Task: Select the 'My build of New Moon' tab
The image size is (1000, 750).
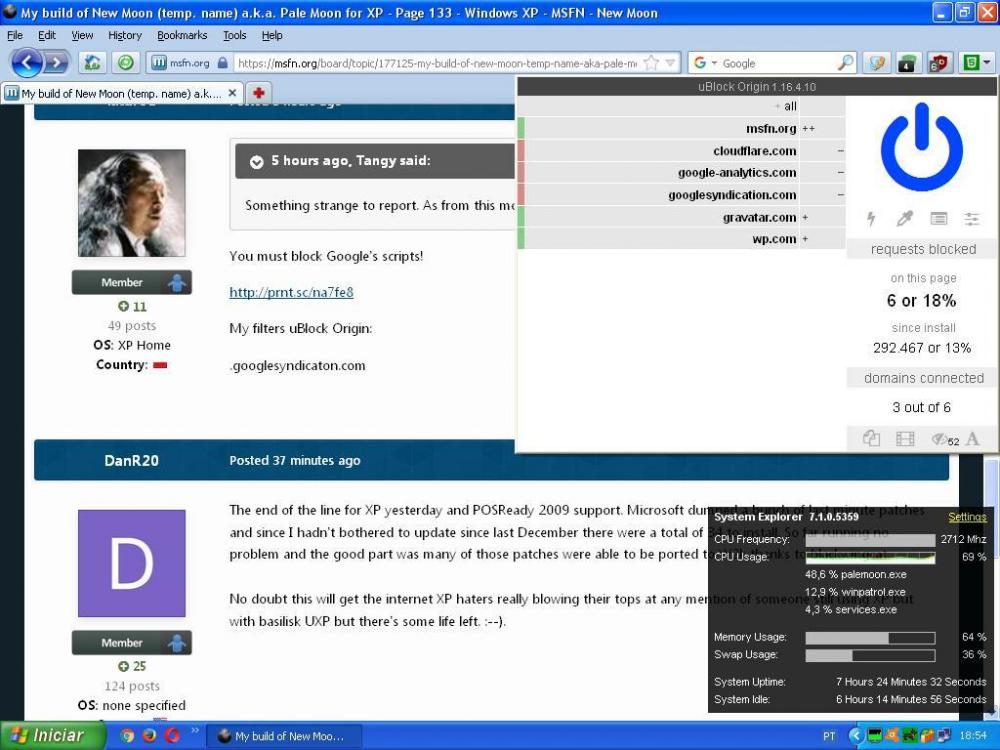Action: (121, 93)
